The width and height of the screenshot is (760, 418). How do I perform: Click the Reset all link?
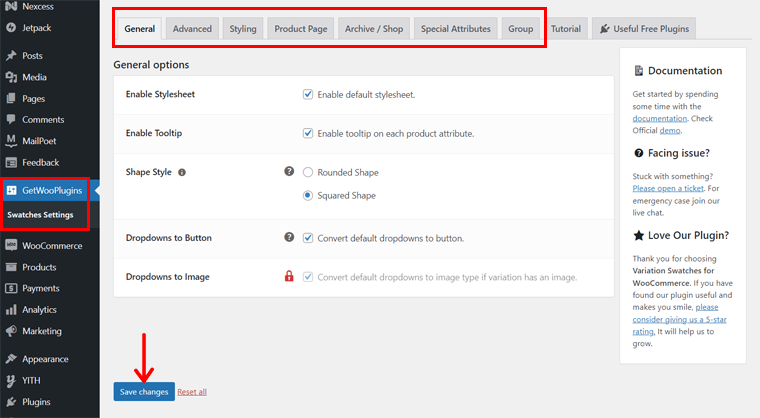(192, 392)
